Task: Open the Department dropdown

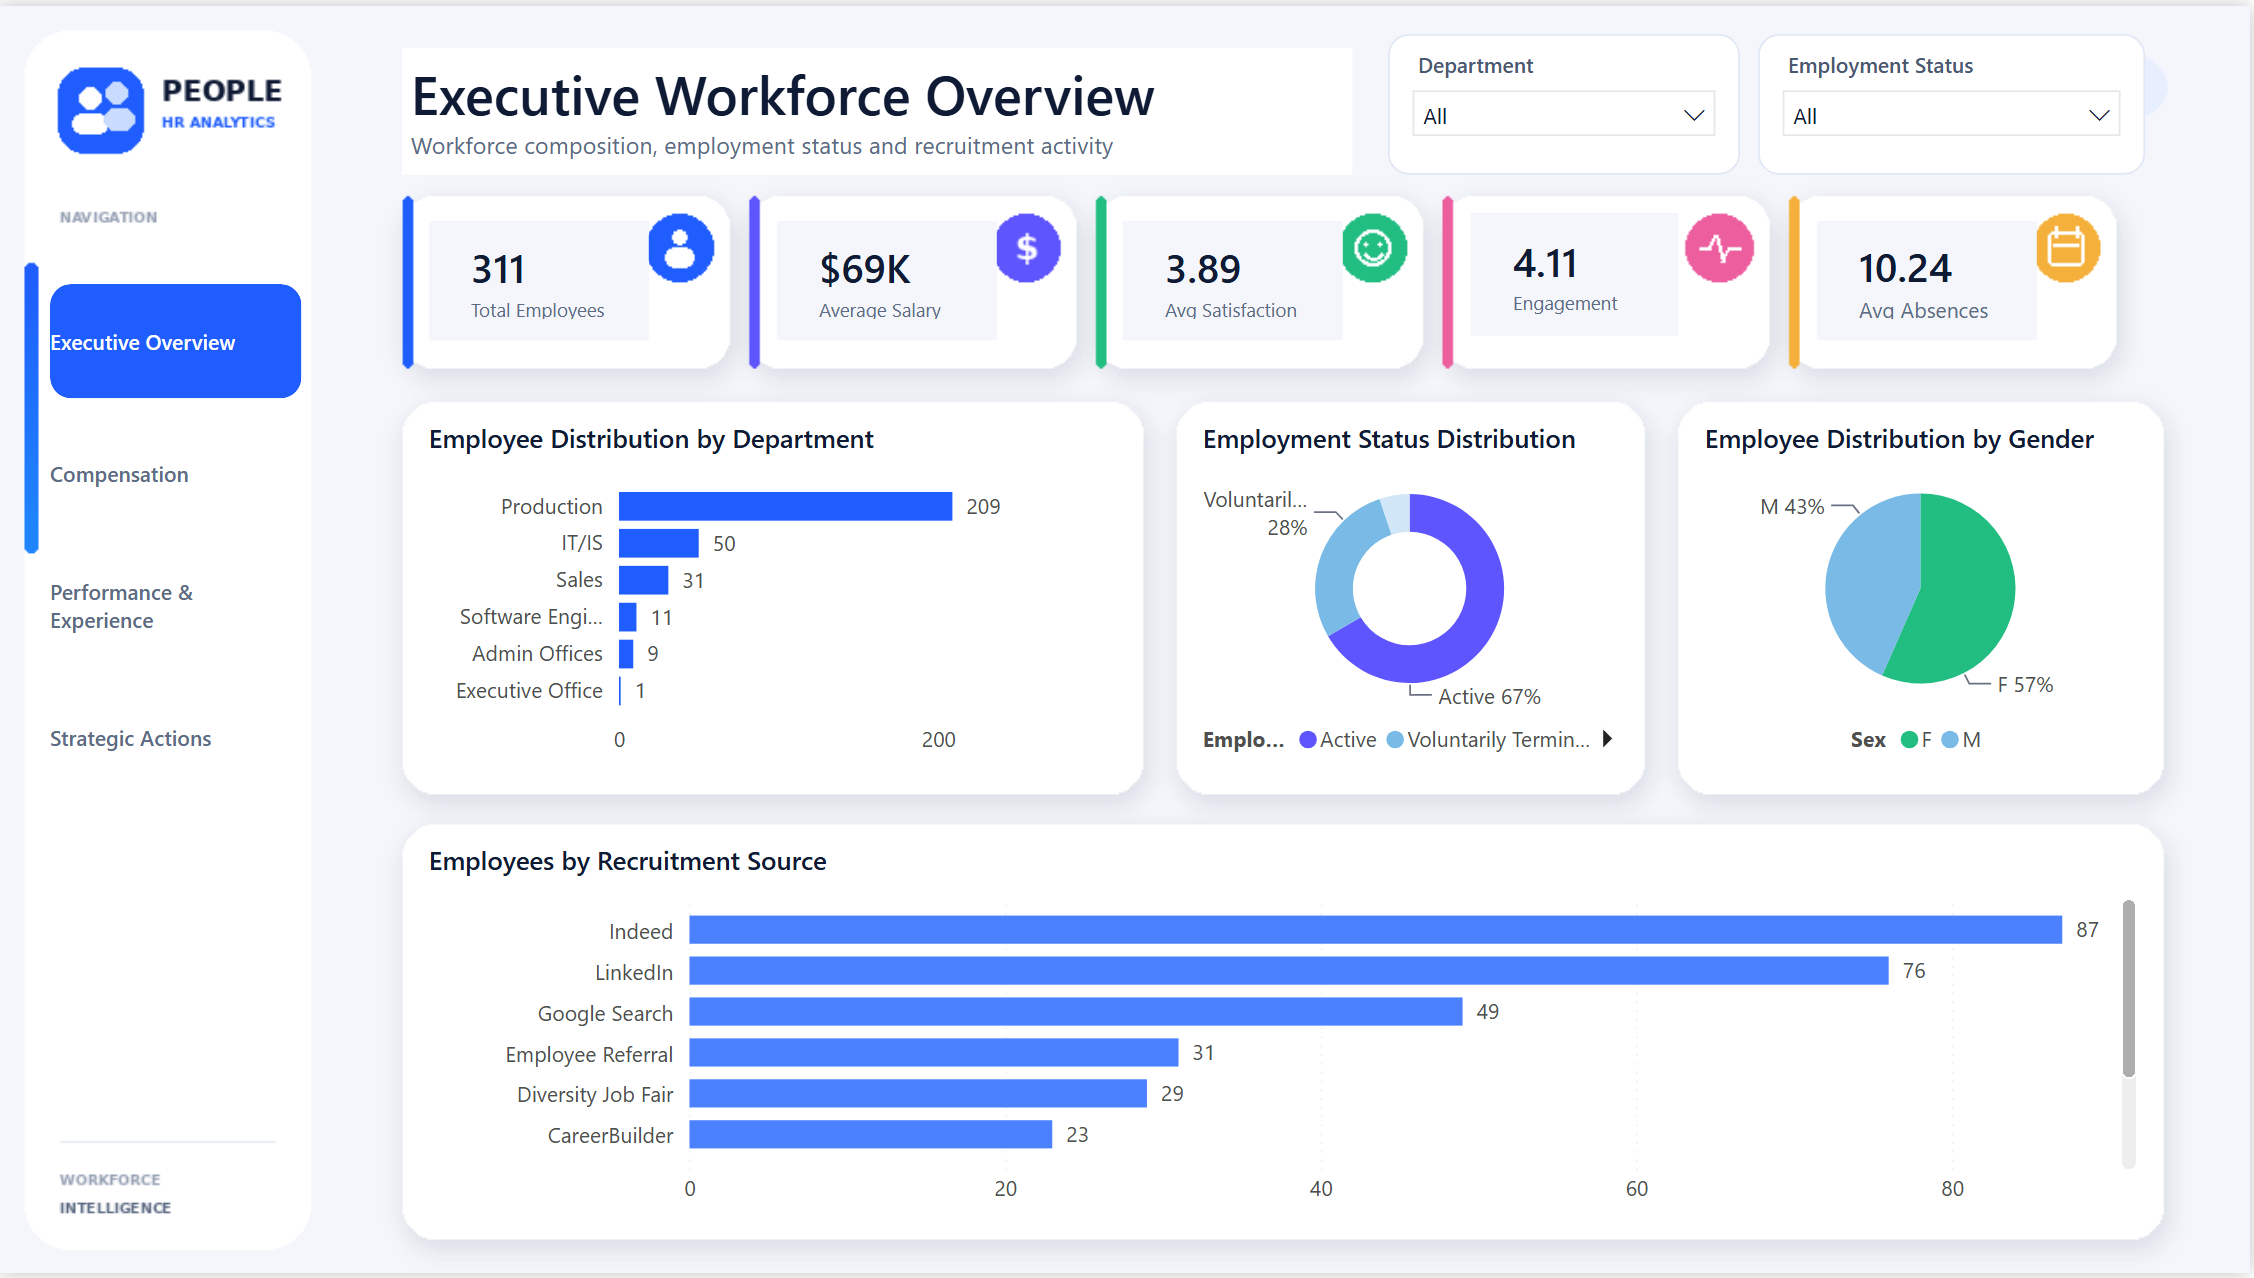Action: click(x=1564, y=115)
